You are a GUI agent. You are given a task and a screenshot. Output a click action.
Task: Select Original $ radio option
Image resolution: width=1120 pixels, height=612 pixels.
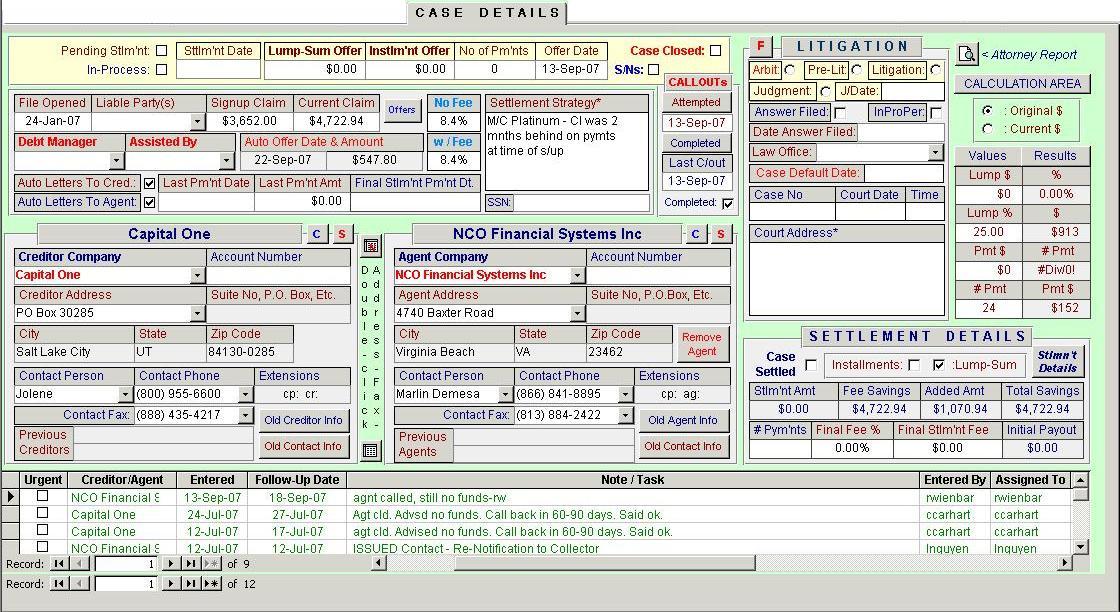987,111
